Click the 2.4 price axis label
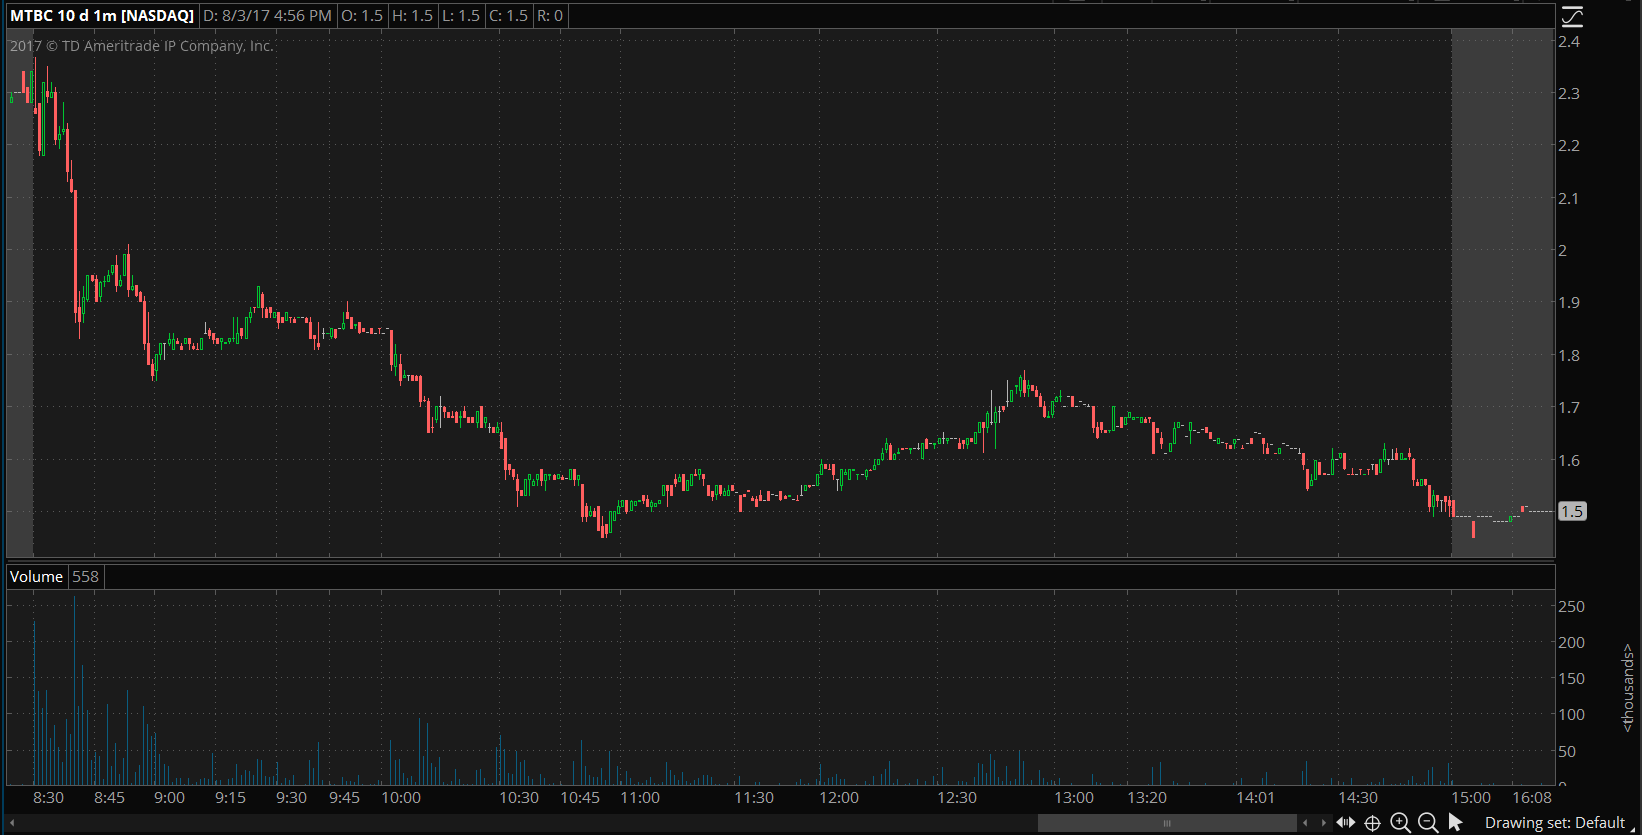 coord(1569,41)
